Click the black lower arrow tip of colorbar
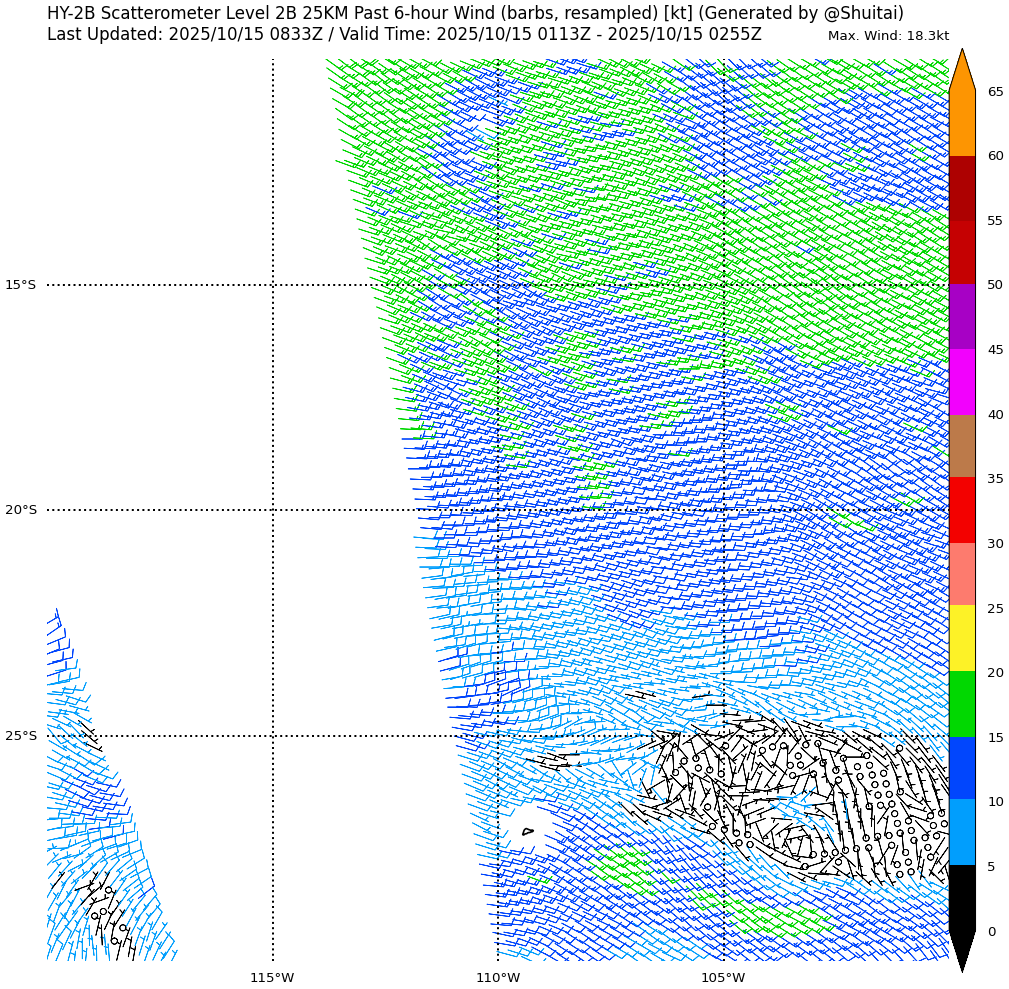The image size is (1009, 989). point(961,950)
